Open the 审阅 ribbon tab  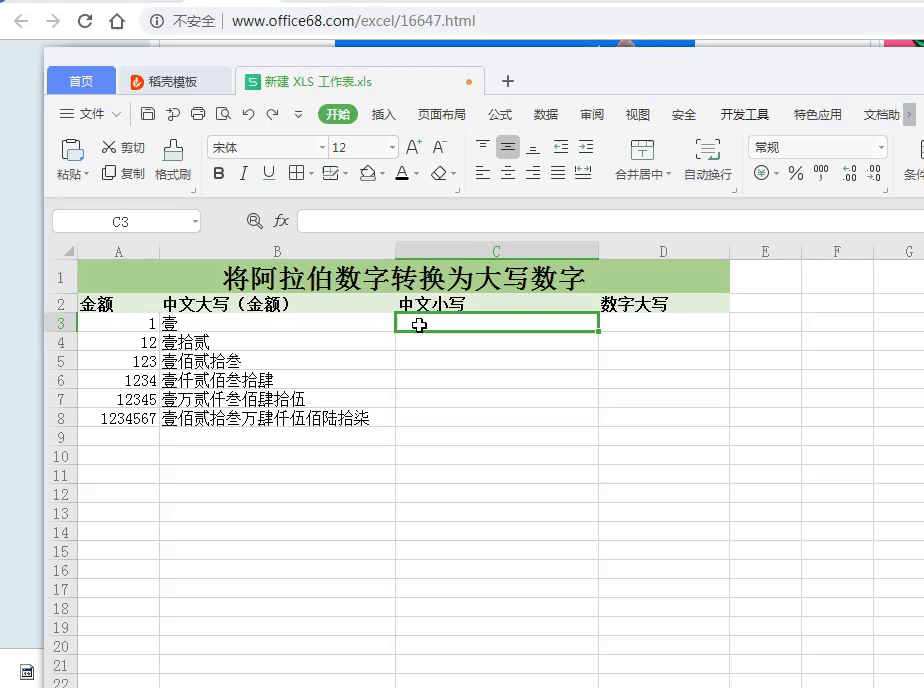click(x=592, y=114)
